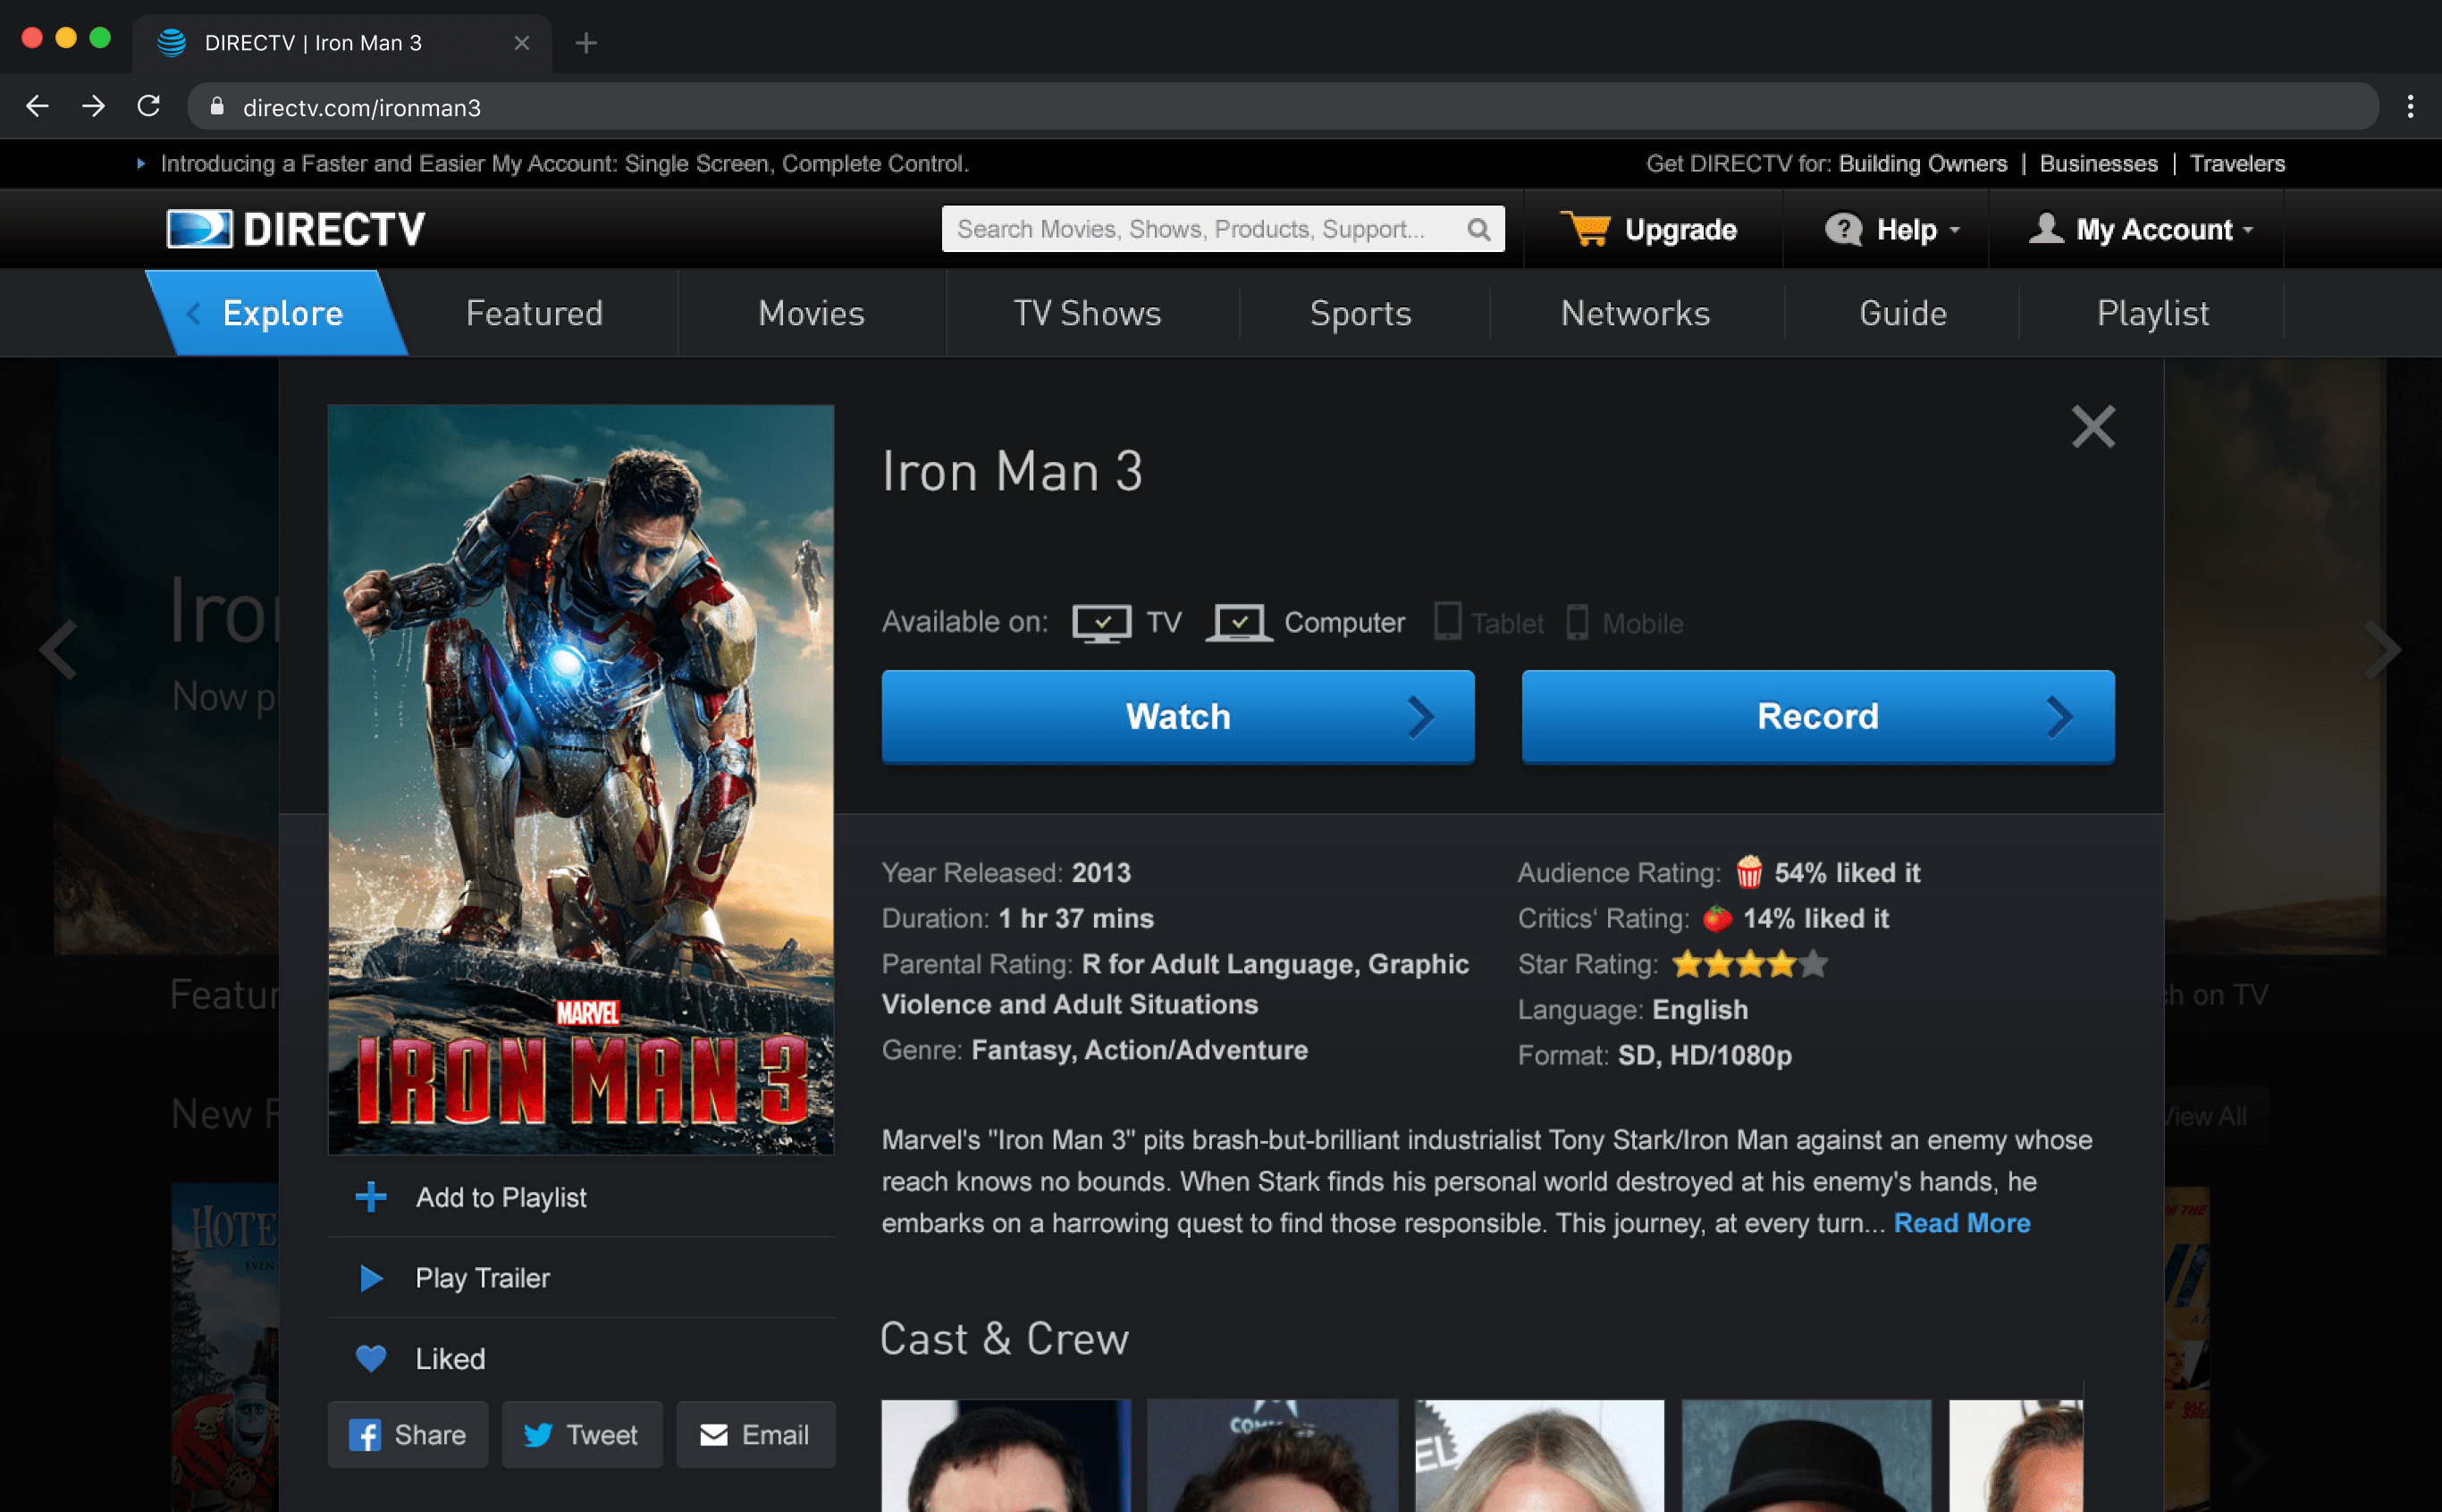The width and height of the screenshot is (2442, 1512).
Task: Click the My Account user icon
Action: click(2044, 229)
